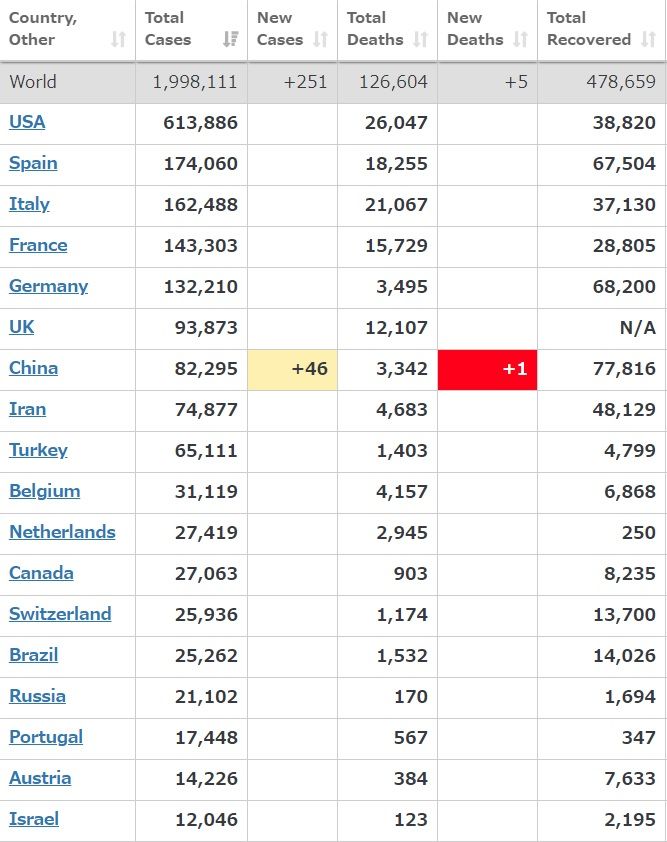Select China's red +1 new deaths cell

[487, 369]
